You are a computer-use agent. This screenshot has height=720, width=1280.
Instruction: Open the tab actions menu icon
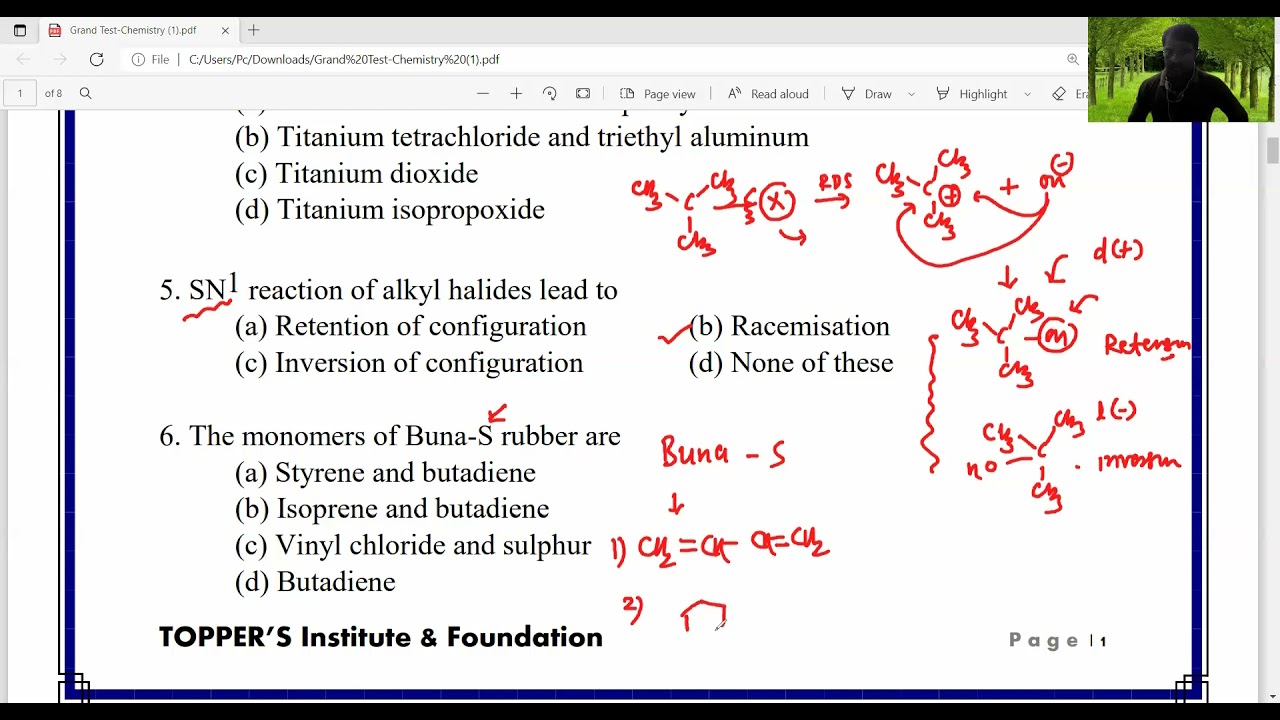click(20, 30)
